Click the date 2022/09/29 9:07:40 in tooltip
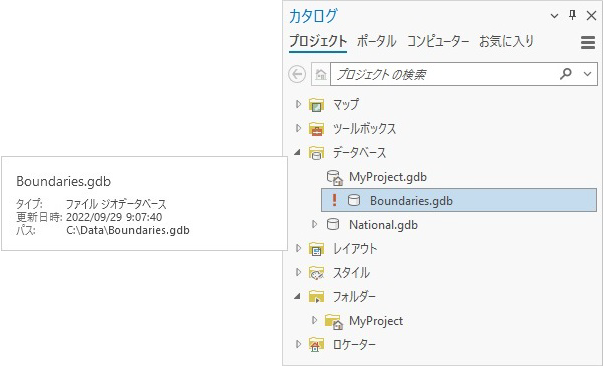 click(x=114, y=217)
